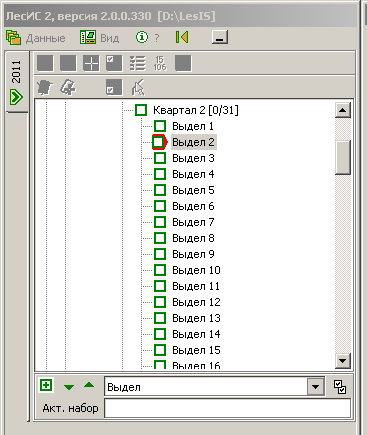The width and height of the screenshot is (367, 435).
Task: Click the green plus expand-tree icon
Action: click(x=46, y=385)
